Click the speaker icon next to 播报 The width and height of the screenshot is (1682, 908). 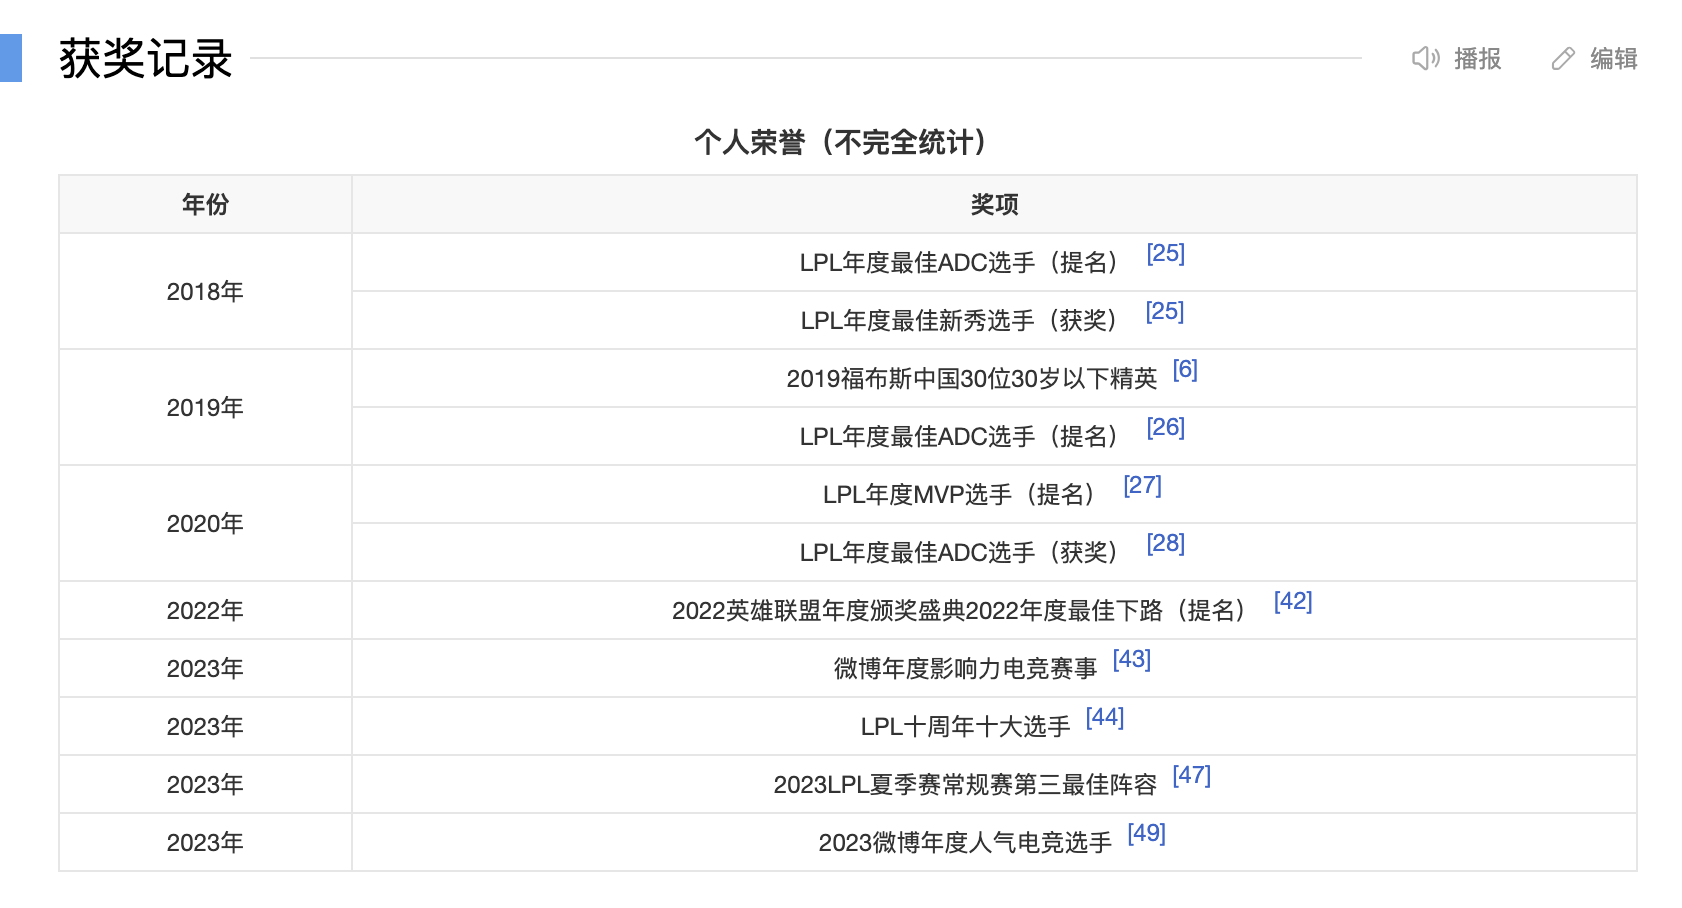tap(1425, 59)
